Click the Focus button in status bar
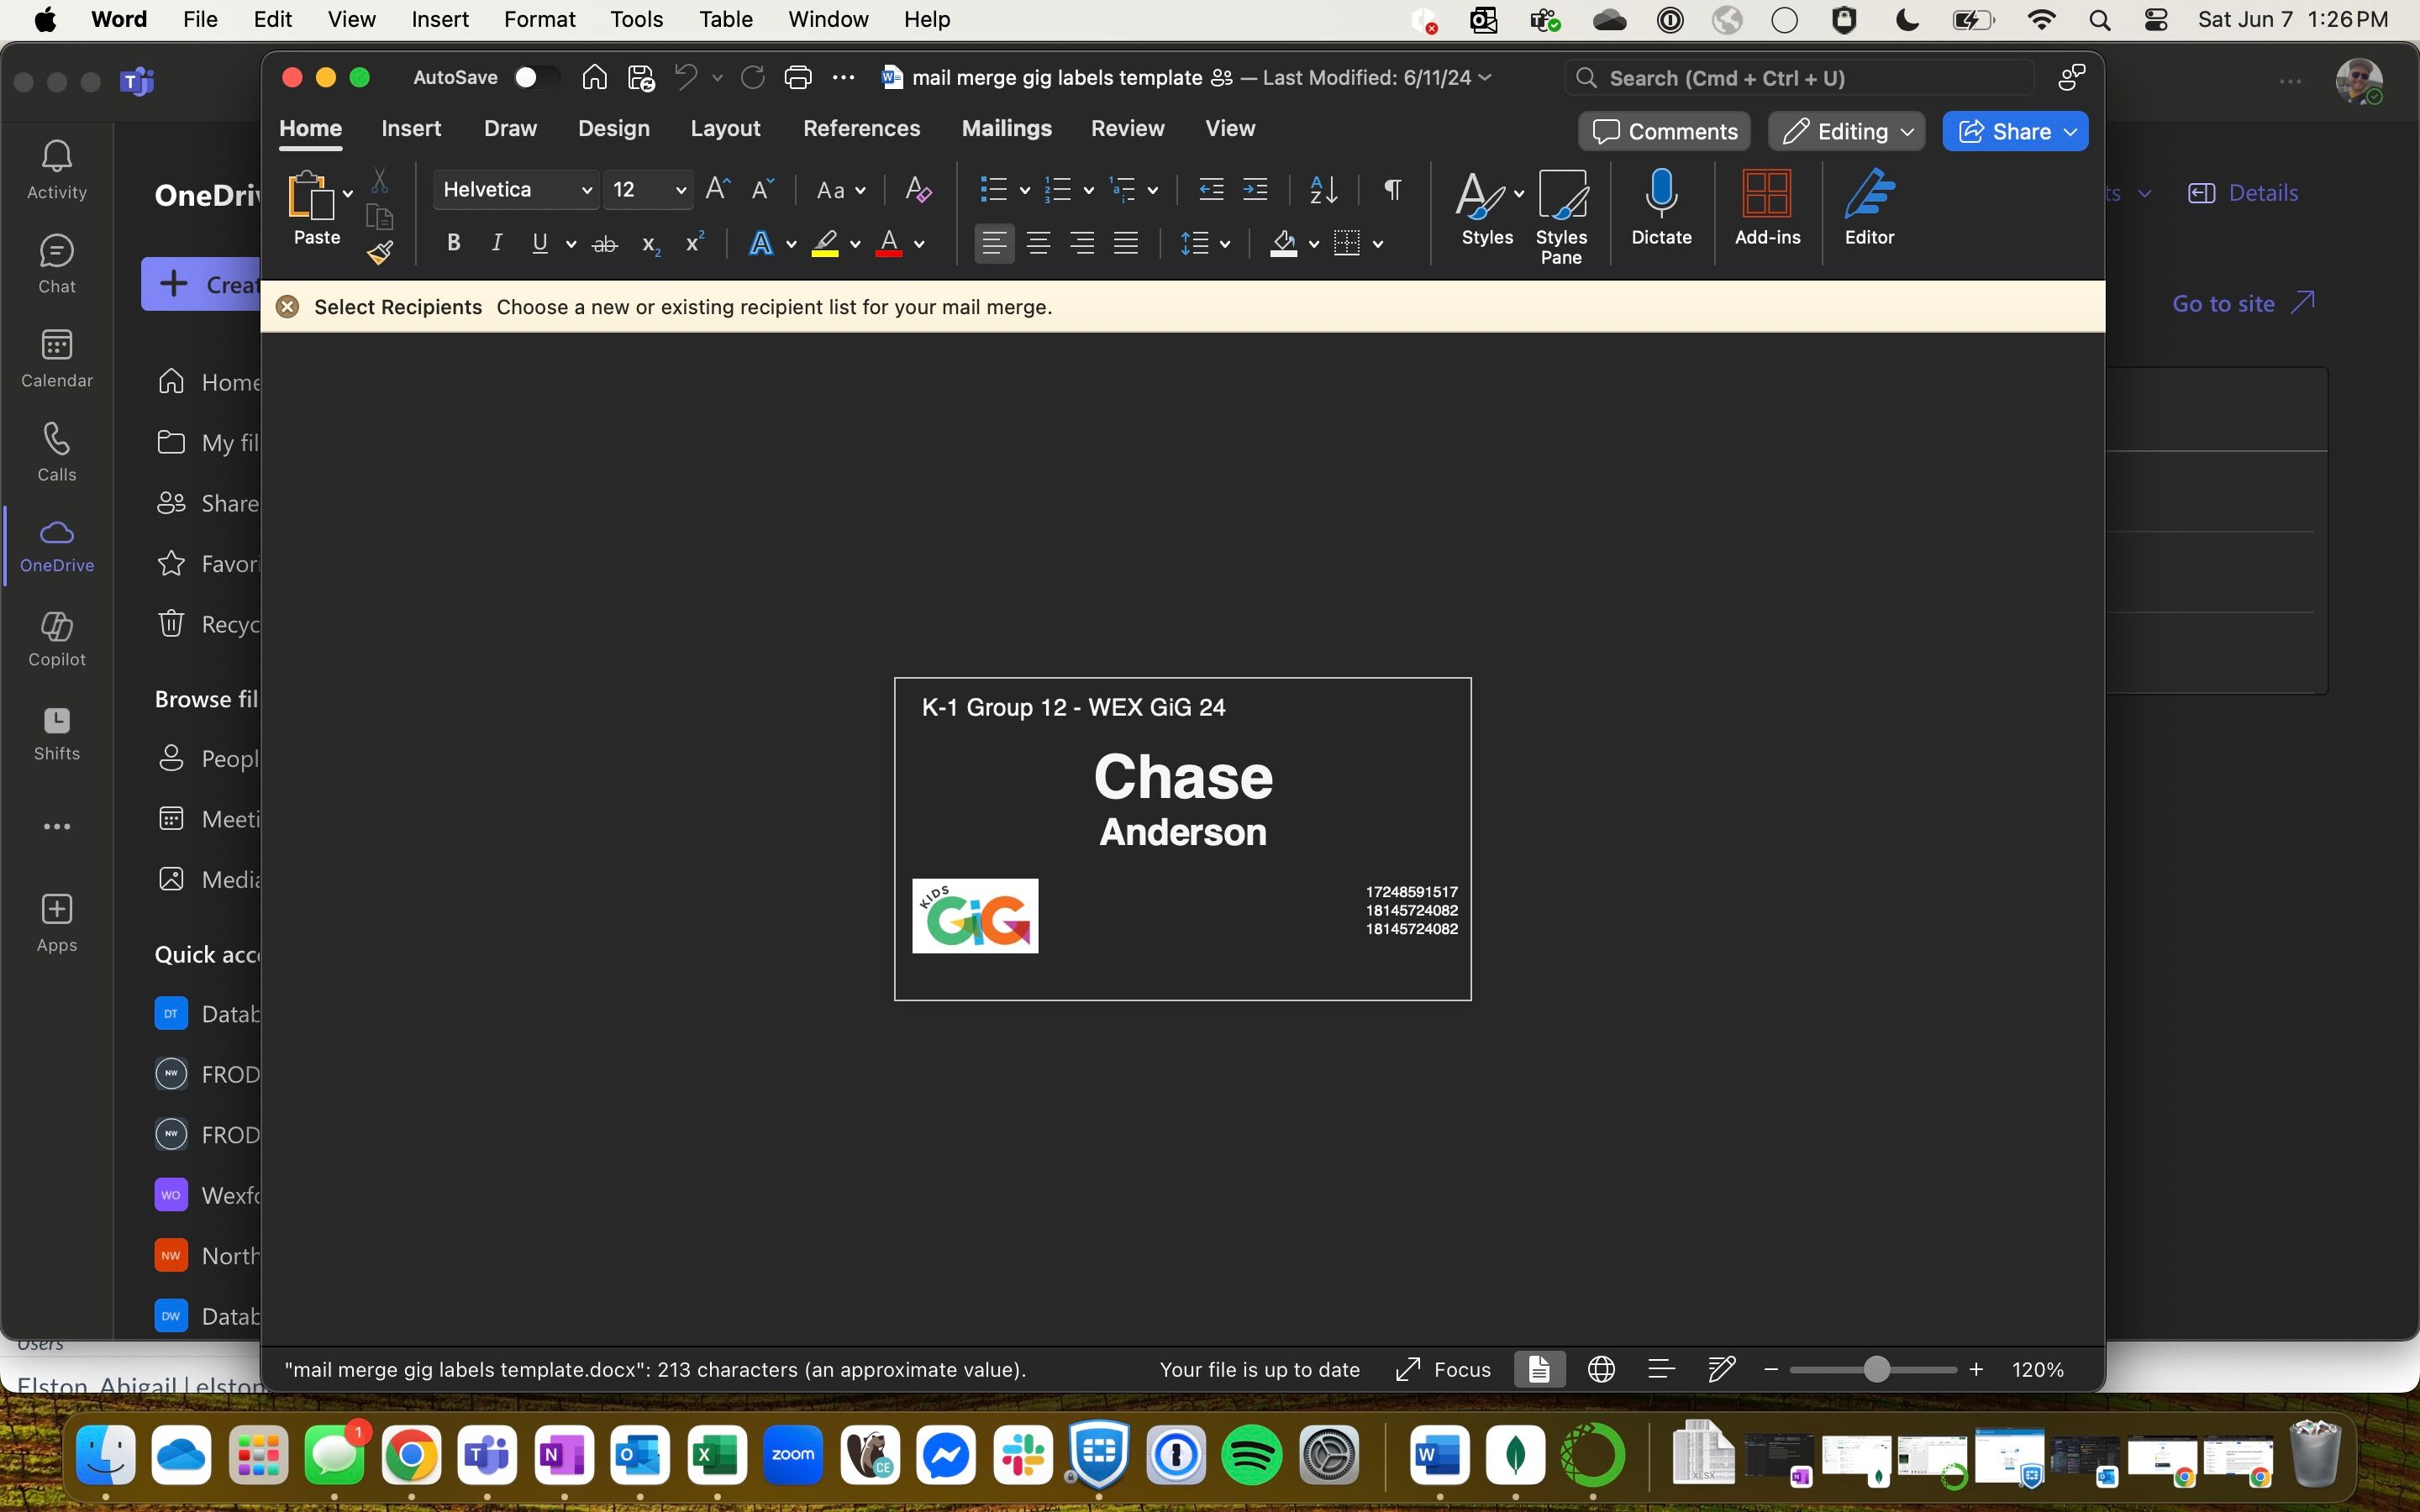 (1443, 1369)
